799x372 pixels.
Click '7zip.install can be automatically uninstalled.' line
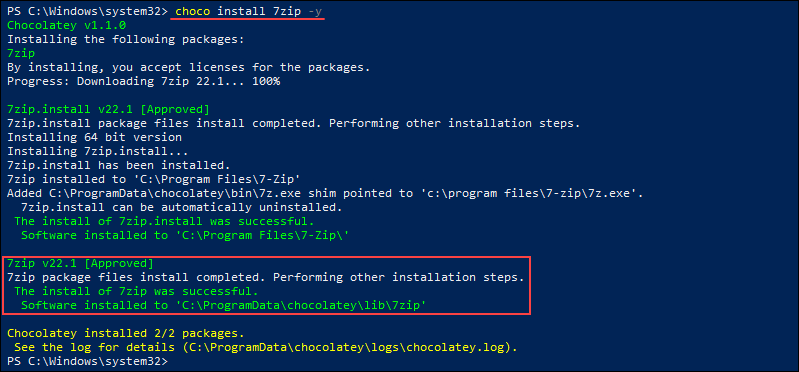pos(181,207)
